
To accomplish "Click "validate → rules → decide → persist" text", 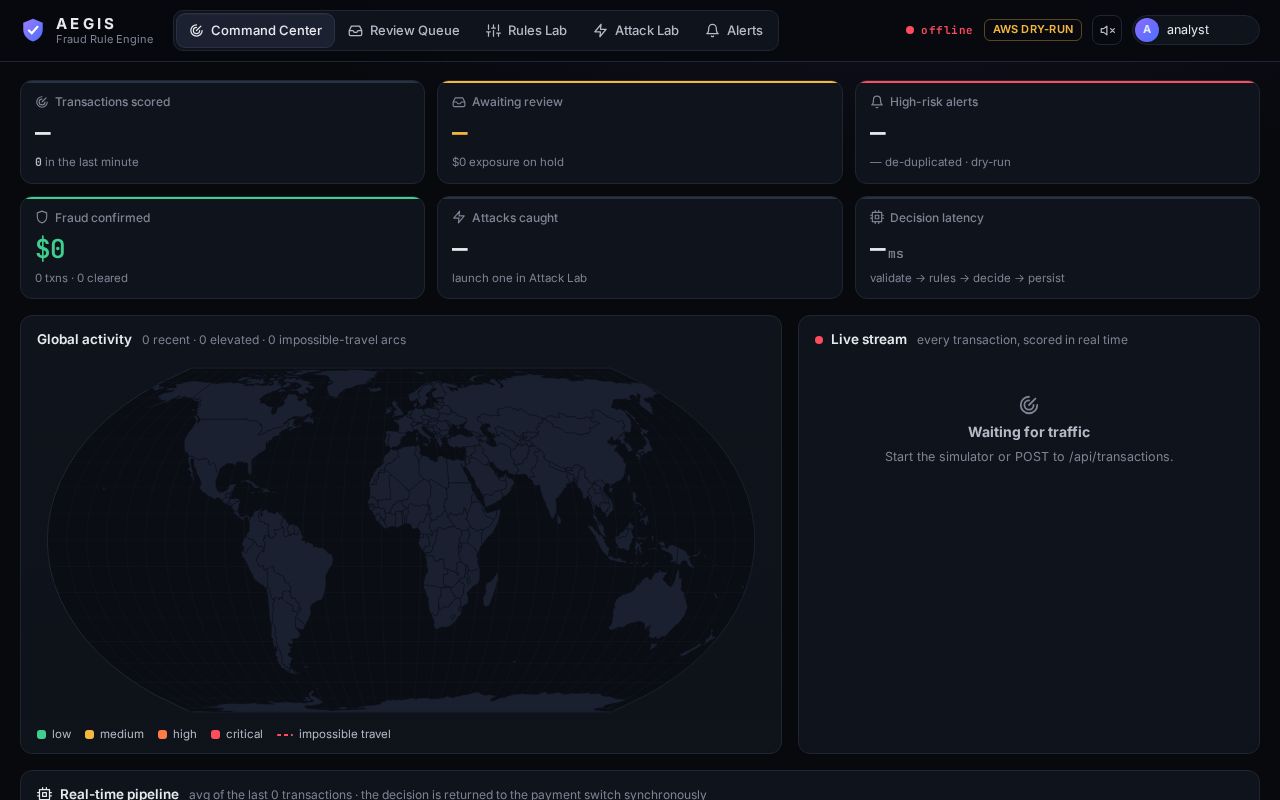I will (x=967, y=278).
